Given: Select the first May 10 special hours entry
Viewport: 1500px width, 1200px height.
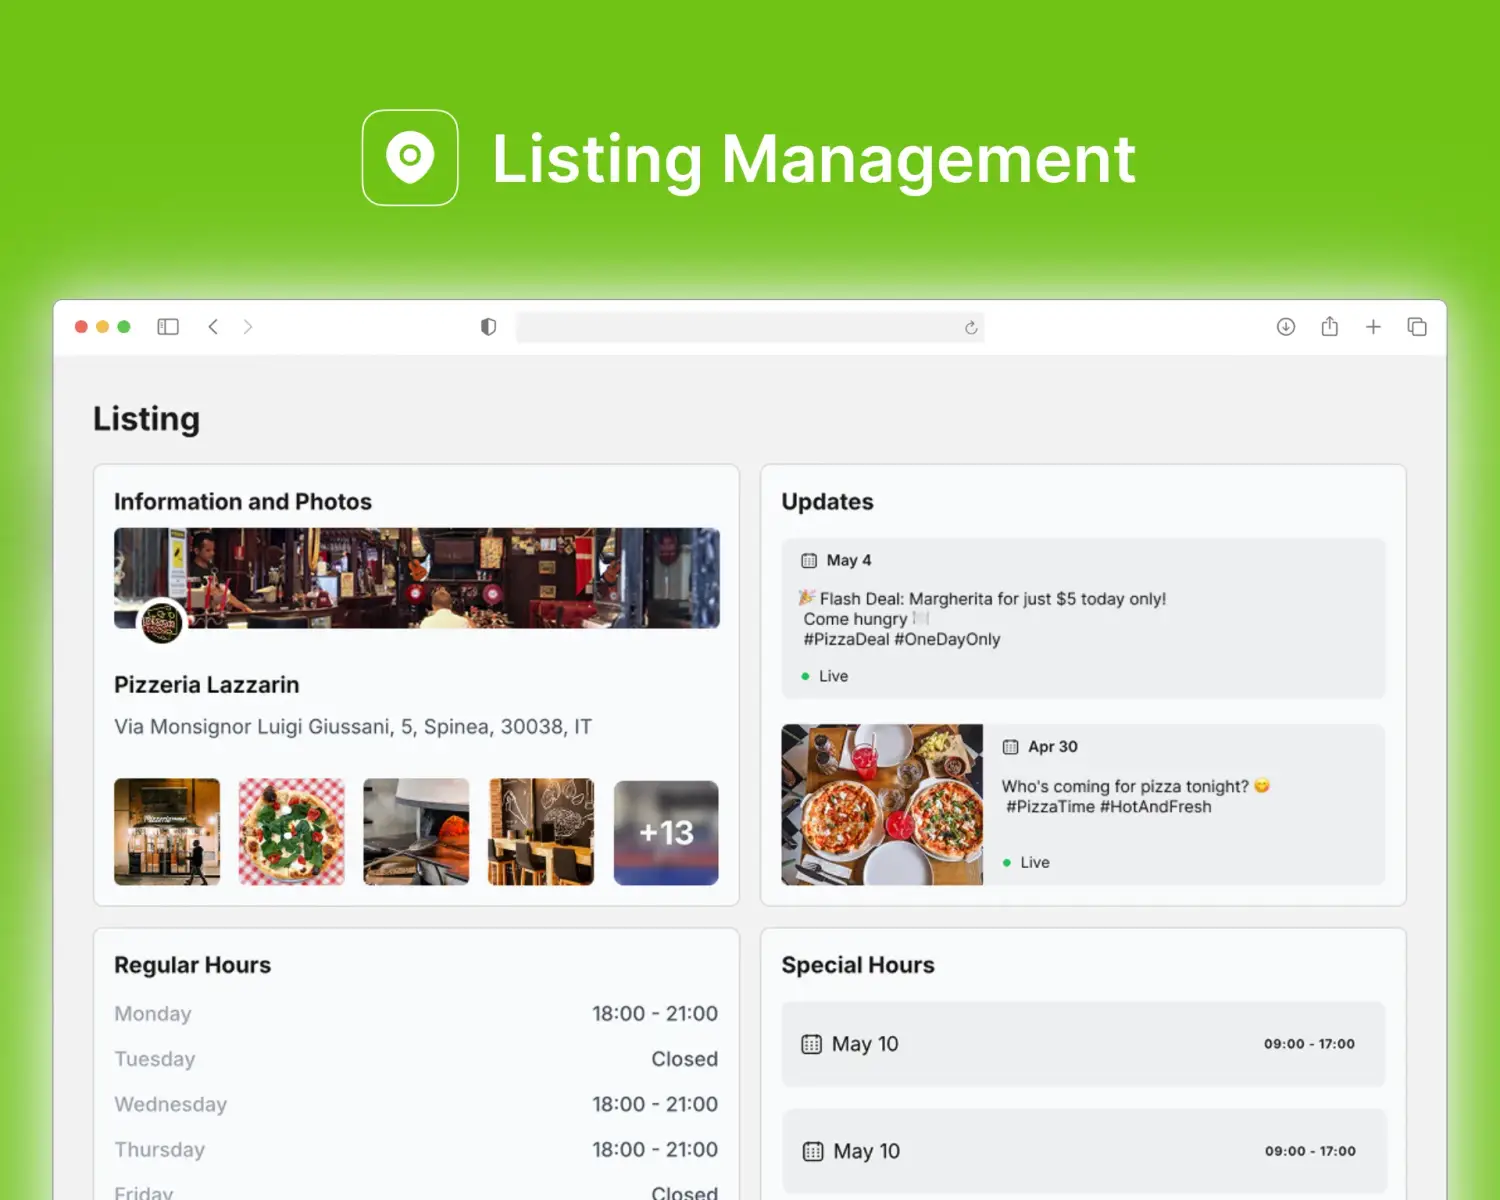Looking at the screenshot, I should pyautogui.click(x=1083, y=1044).
